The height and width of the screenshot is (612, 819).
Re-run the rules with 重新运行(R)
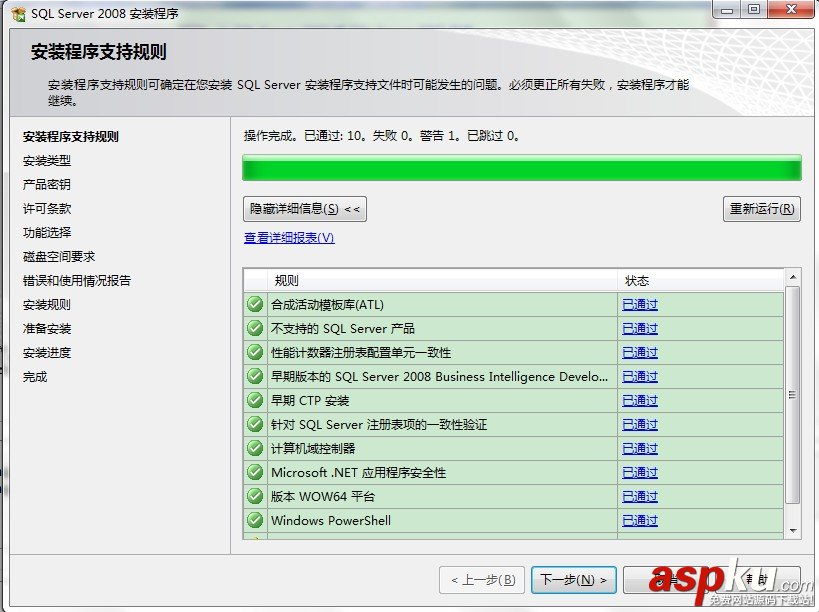point(762,209)
